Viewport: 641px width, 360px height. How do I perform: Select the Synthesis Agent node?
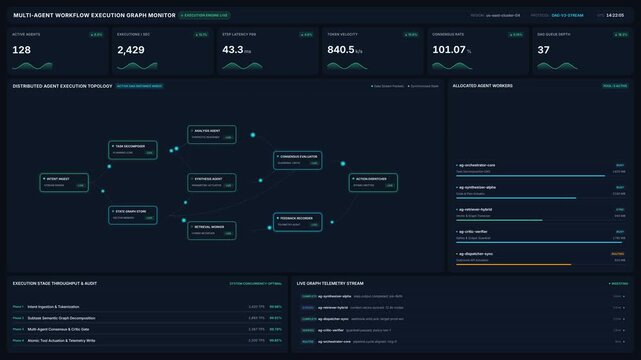click(212, 182)
